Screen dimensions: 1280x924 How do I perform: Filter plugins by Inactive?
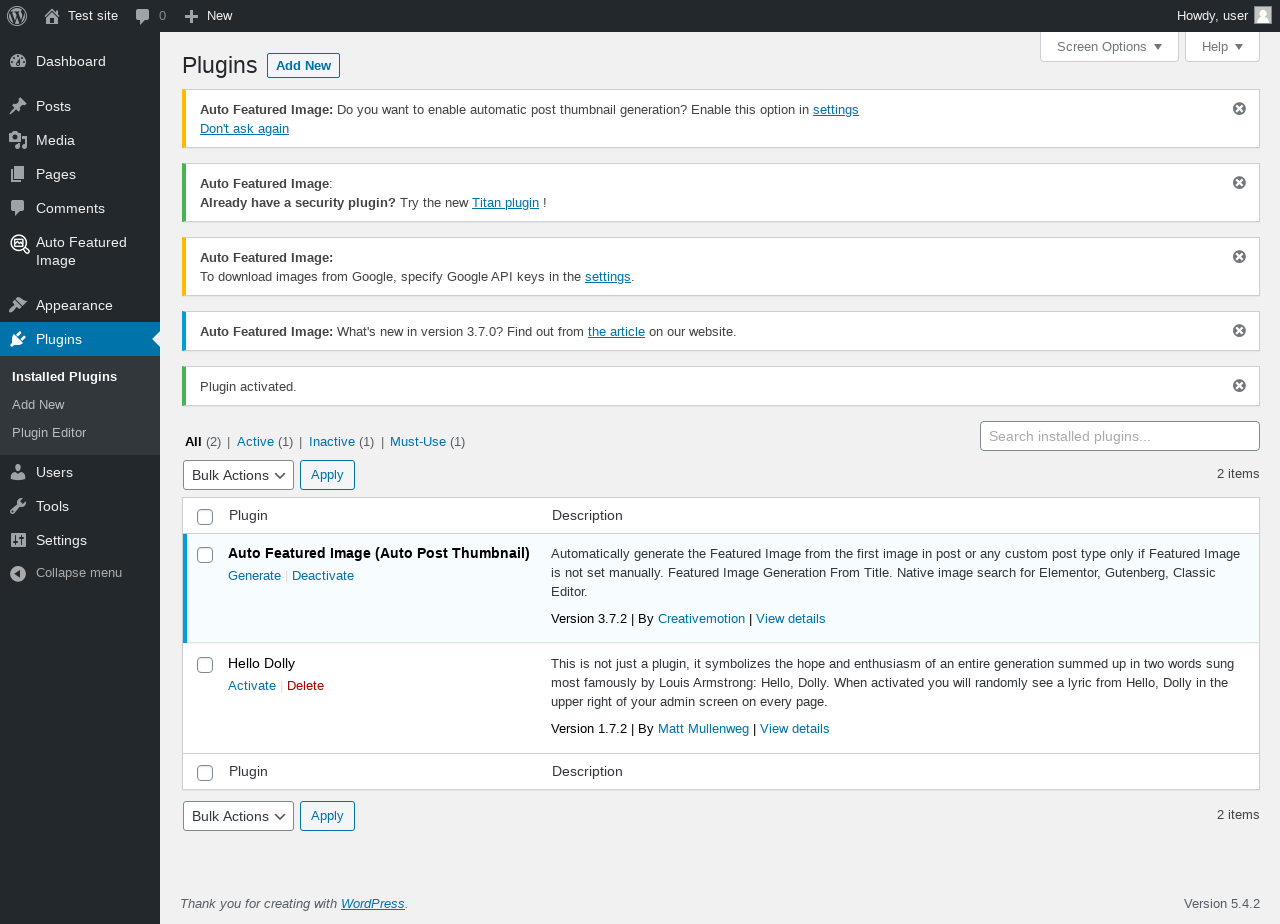point(332,441)
